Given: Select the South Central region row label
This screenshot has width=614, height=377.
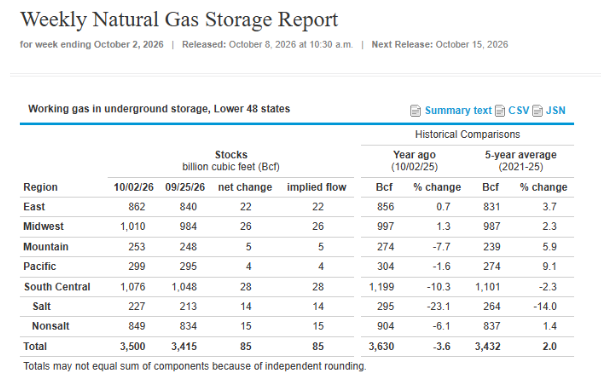Looking at the screenshot, I should pyautogui.click(x=57, y=287).
